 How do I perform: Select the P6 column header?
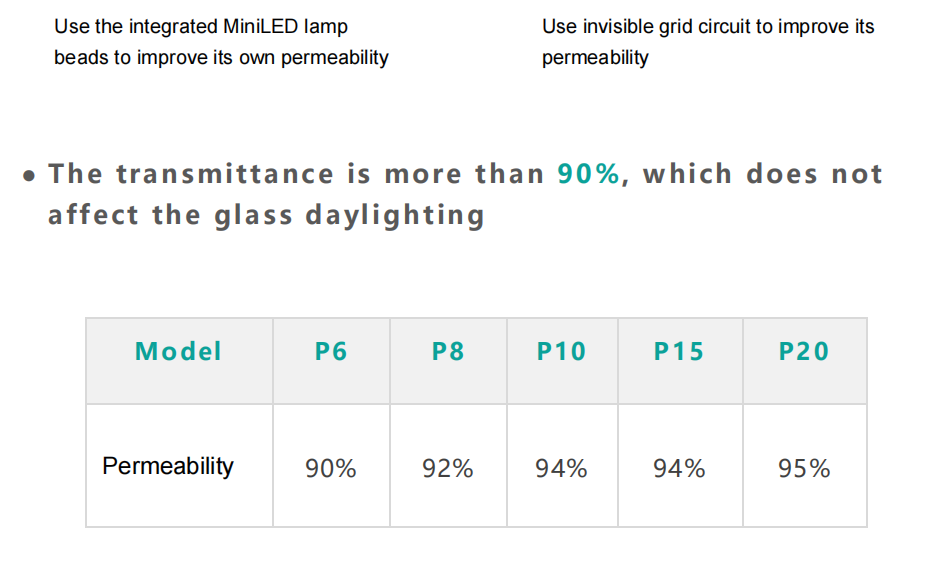coord(331,352)
